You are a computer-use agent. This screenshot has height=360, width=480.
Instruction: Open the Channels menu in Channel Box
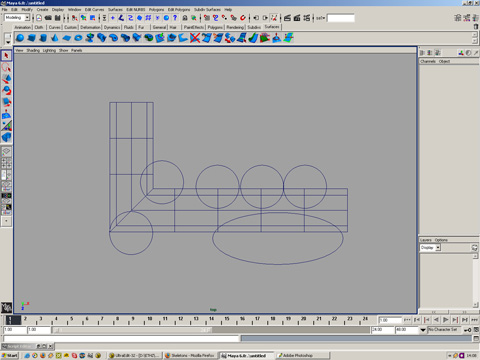pos(428,61)
